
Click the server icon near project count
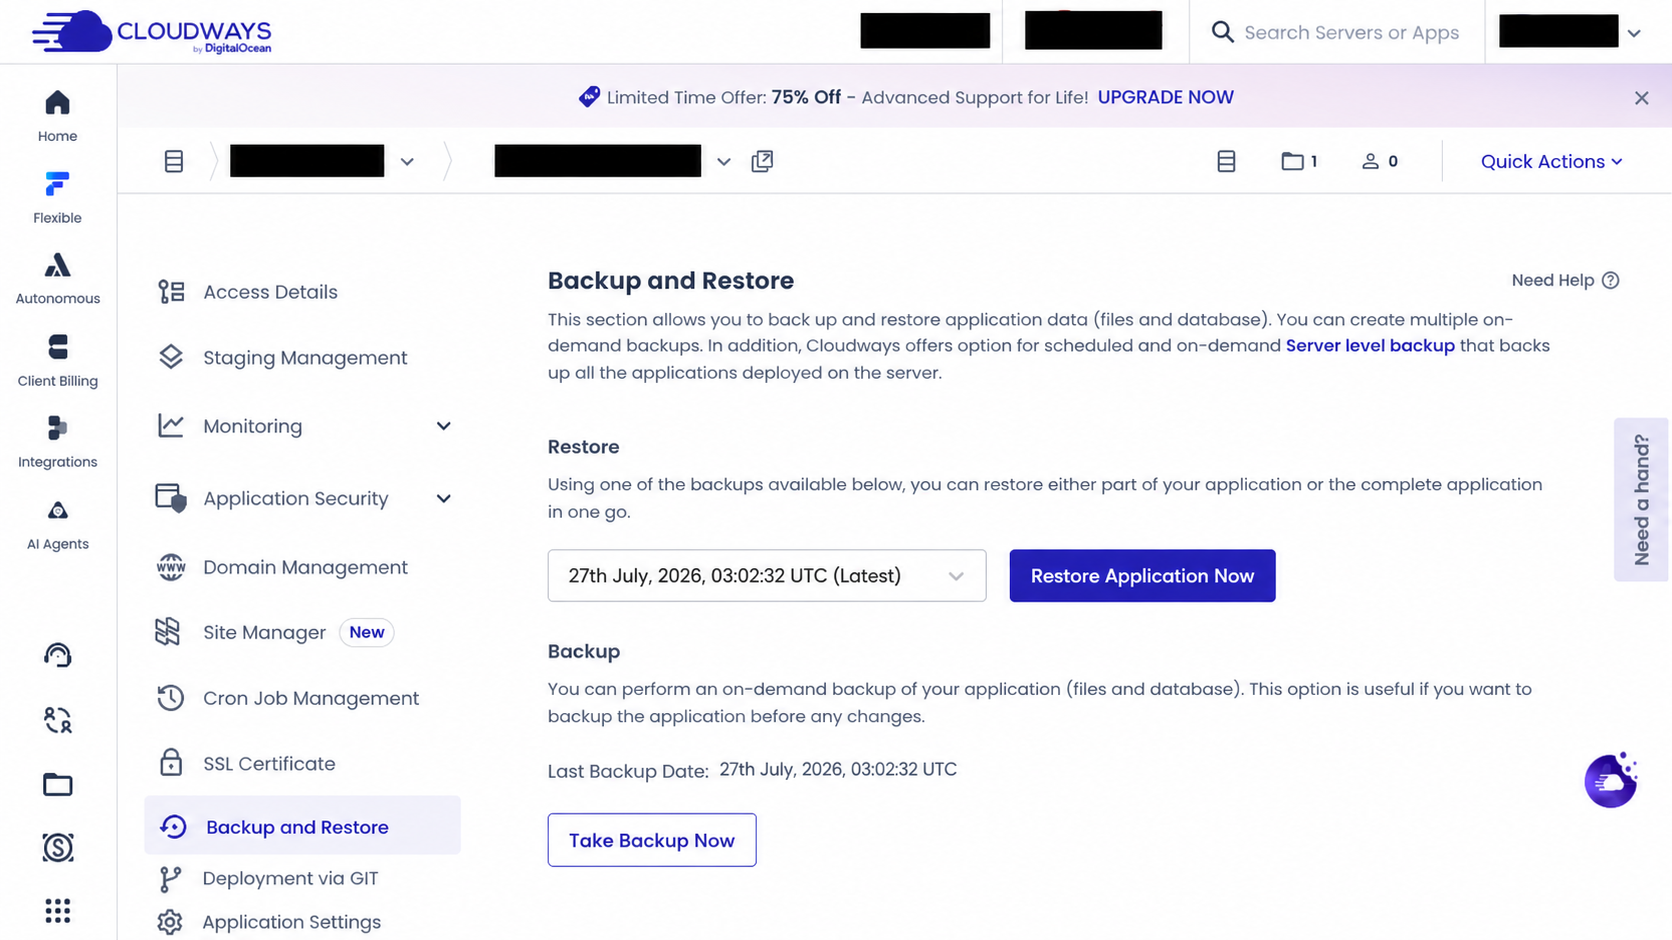(x=1226, y=161)
